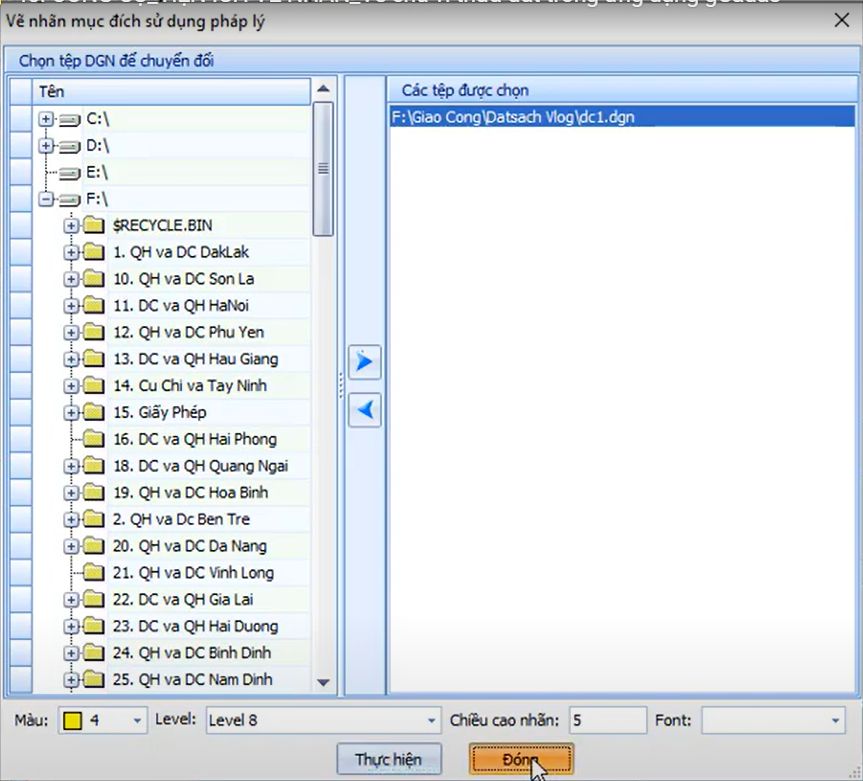
Task: Open the Level 8 dropdown list
Action: [x=431, y=720]
